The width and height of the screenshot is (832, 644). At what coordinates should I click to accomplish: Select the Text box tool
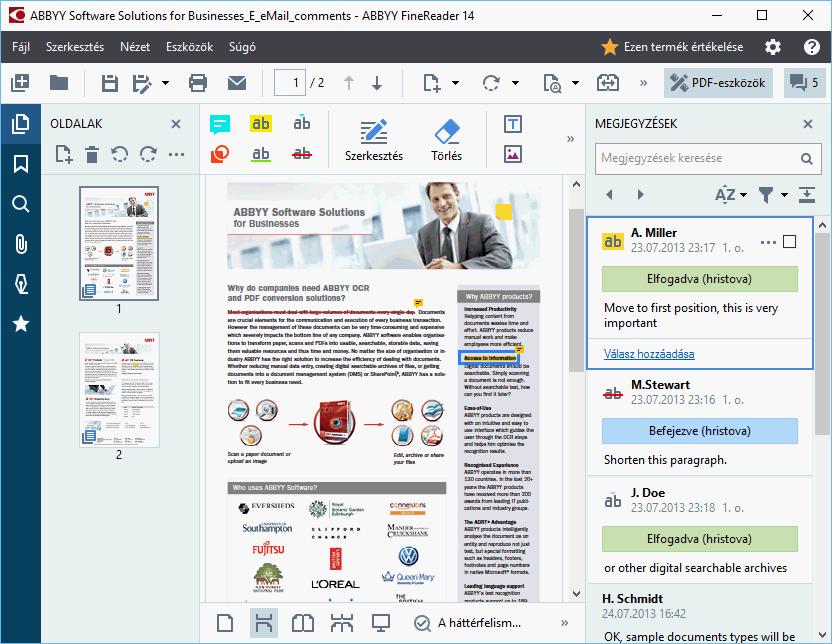coord(513,124)
